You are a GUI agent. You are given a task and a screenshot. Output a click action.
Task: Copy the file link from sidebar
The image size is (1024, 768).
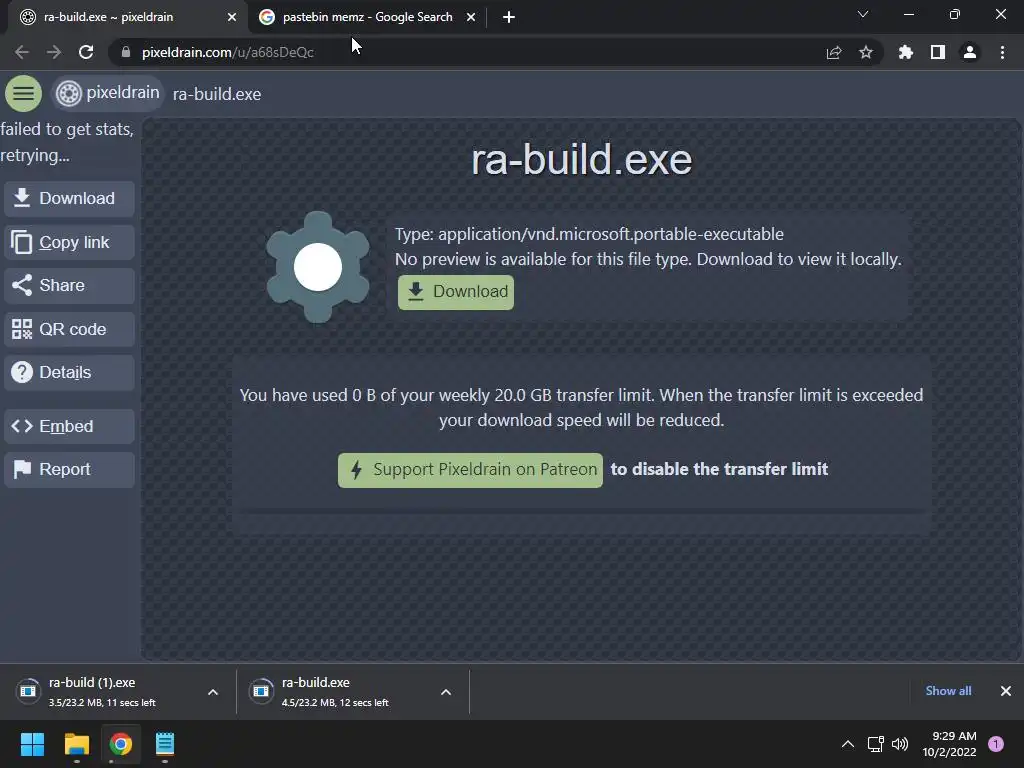pyautogui.click(x=69, y=242)
